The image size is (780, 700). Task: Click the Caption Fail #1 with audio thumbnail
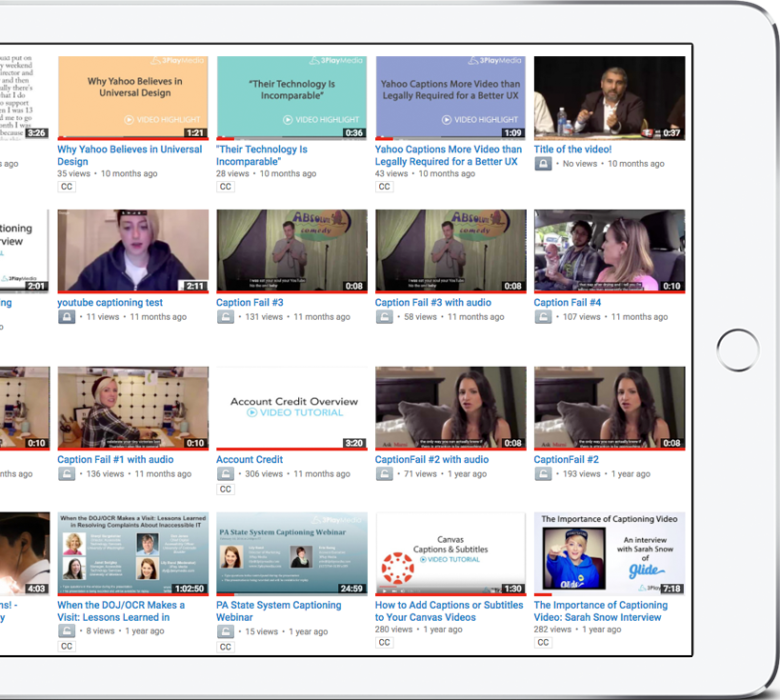click(x=133, y=408)
